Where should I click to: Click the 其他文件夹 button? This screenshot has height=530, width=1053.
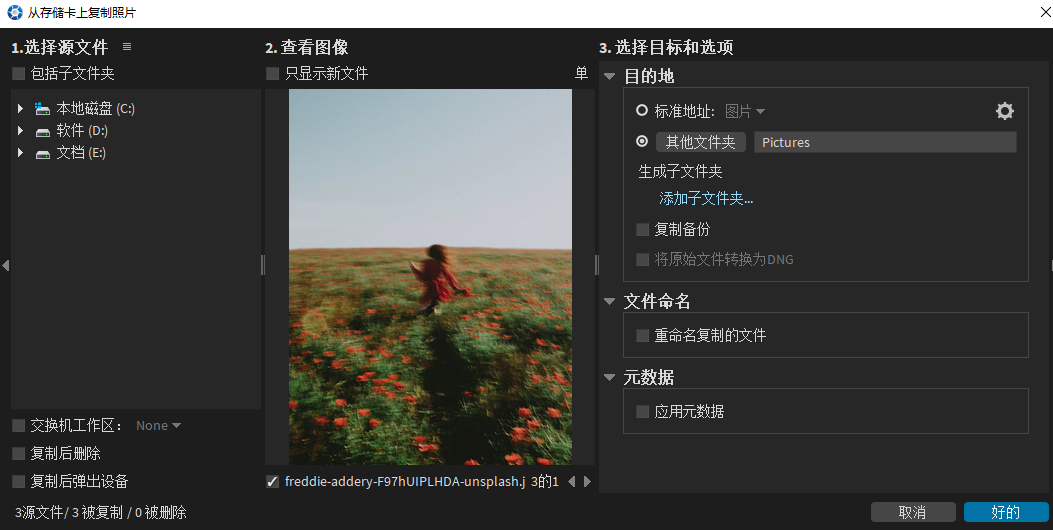click(x=701, y=142)
